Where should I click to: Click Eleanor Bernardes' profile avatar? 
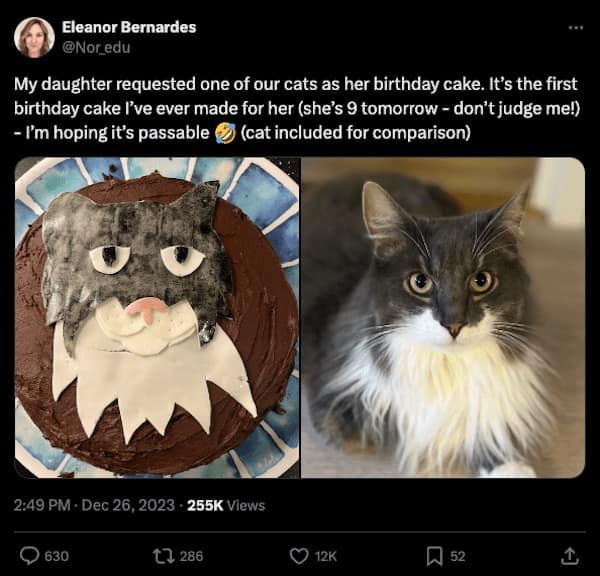tap(34, 37)
